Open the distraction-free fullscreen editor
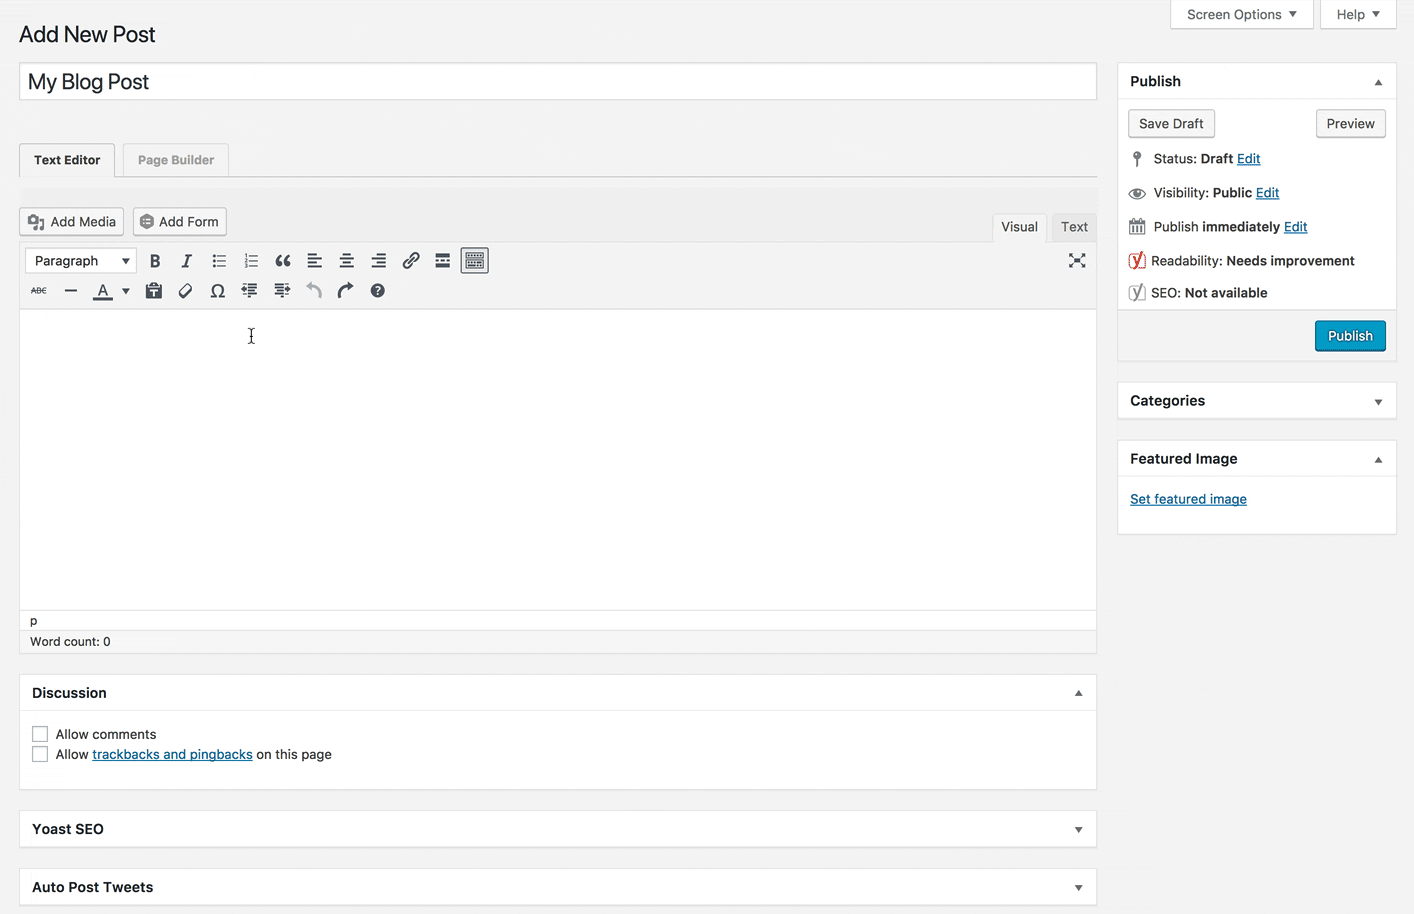This screenshot has width=1414, height=914. click(1077, 260)
